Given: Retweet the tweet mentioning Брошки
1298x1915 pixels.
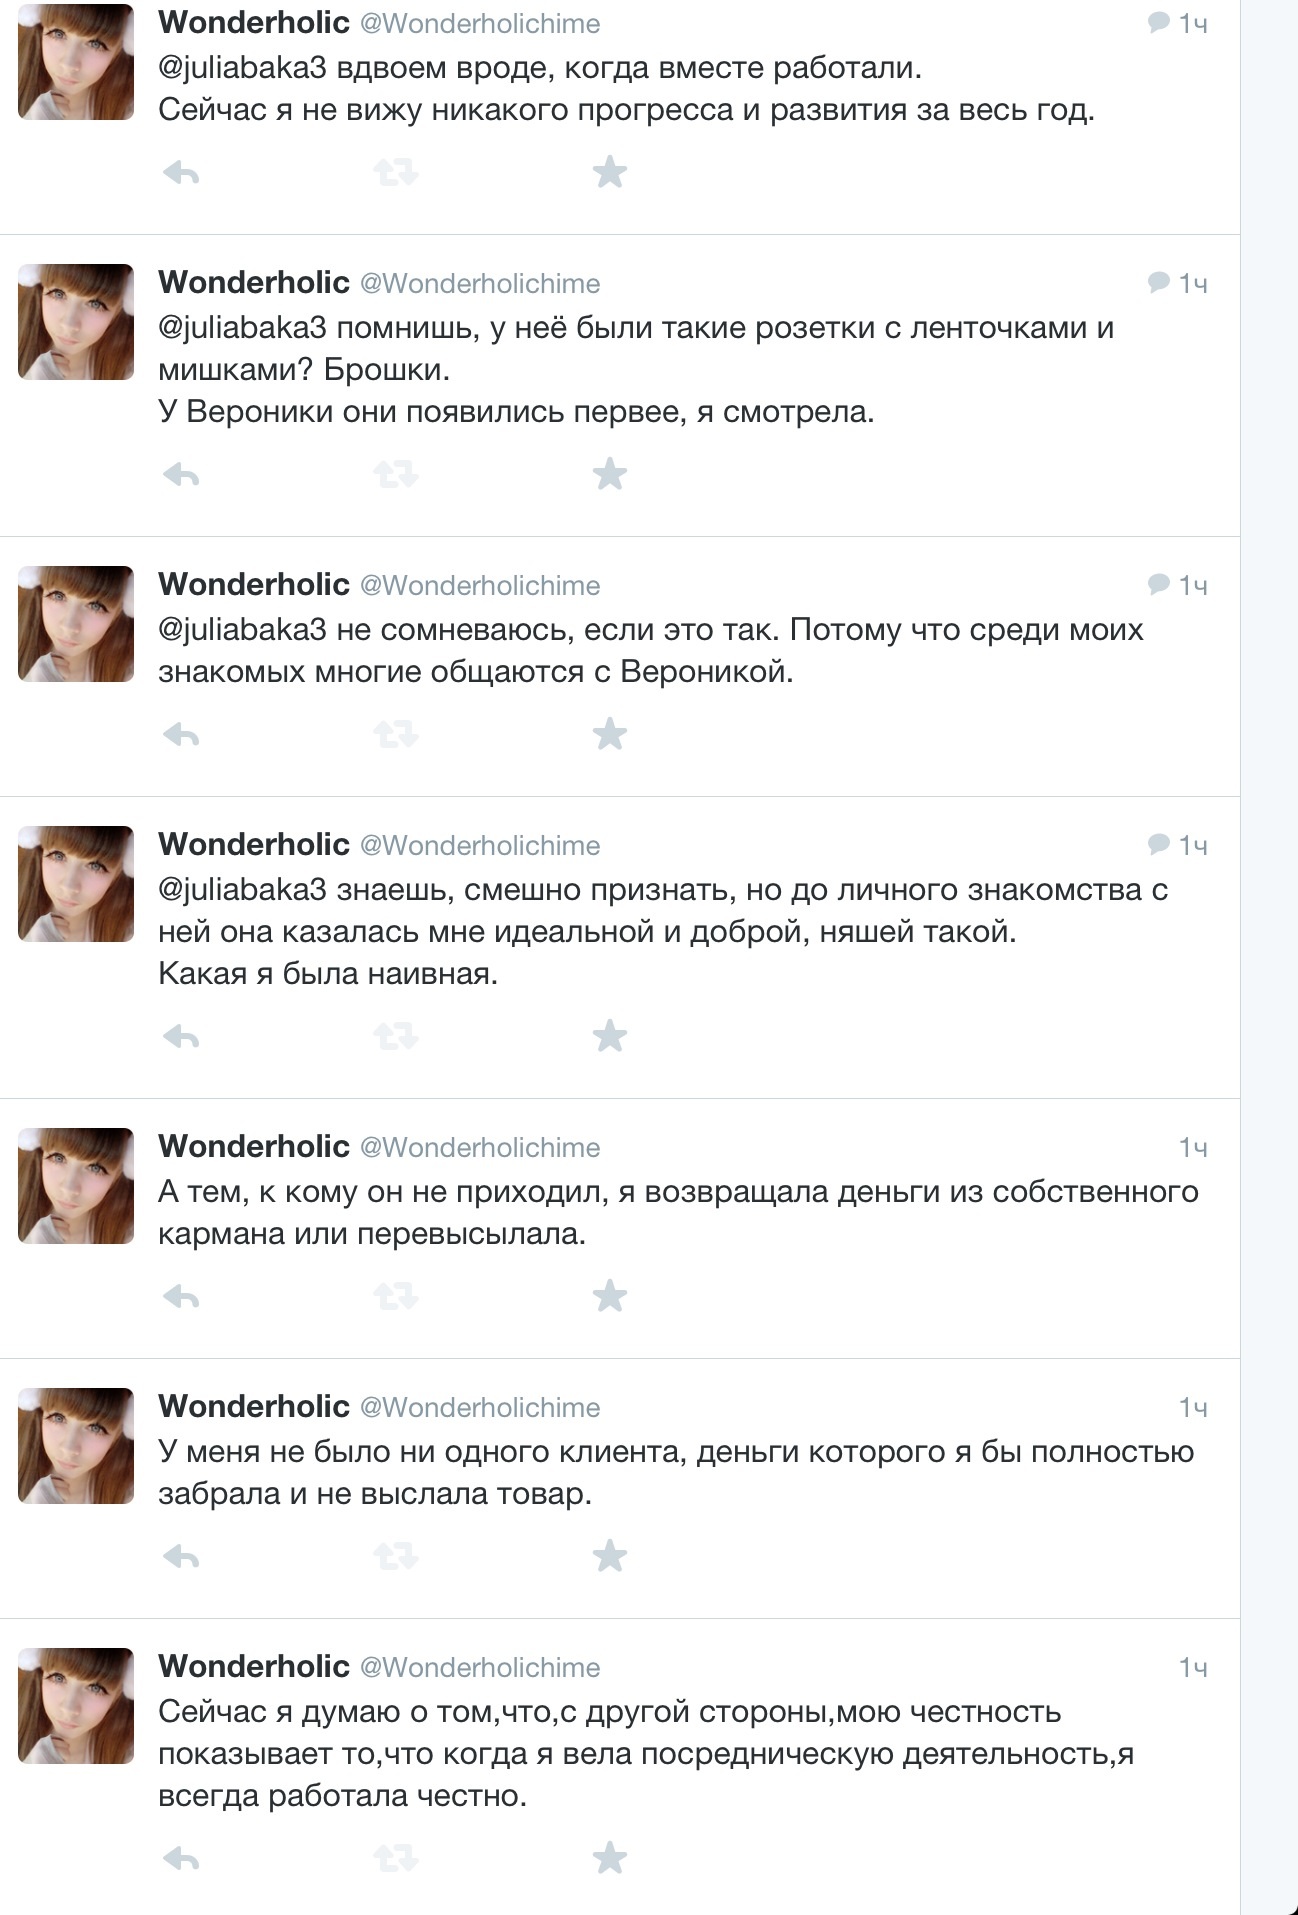Looking at the screenshot, I should click(x=395, y=474).
